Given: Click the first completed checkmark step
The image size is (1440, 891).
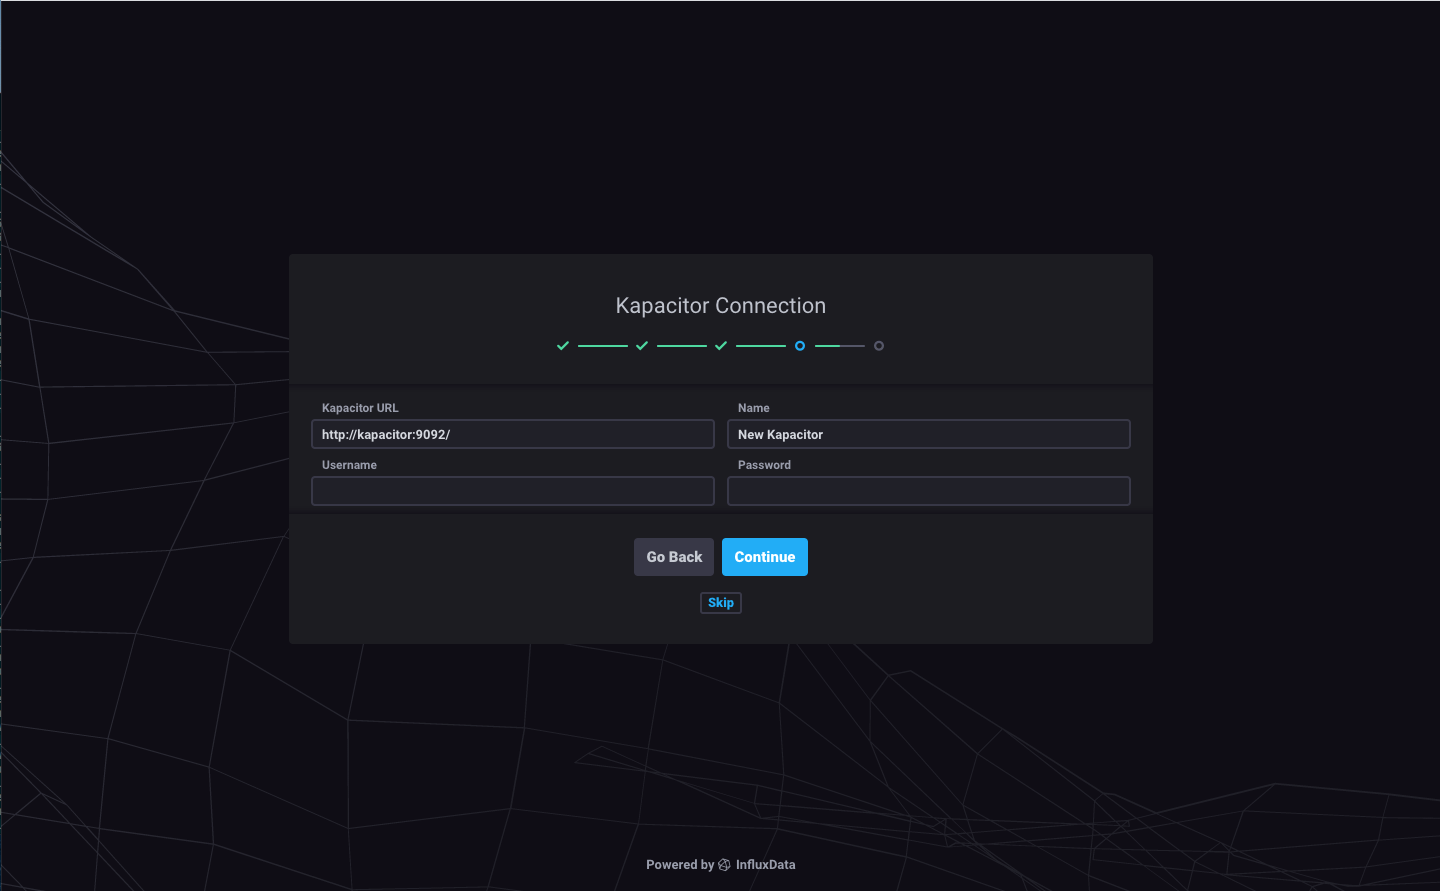Looking at the screenshot, I should point(563,346).
